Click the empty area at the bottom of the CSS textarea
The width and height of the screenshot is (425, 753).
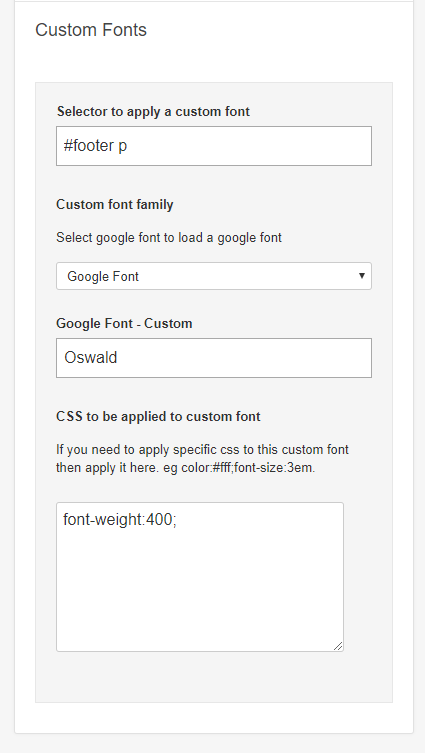pyautogui.click(x=200, y=624)
